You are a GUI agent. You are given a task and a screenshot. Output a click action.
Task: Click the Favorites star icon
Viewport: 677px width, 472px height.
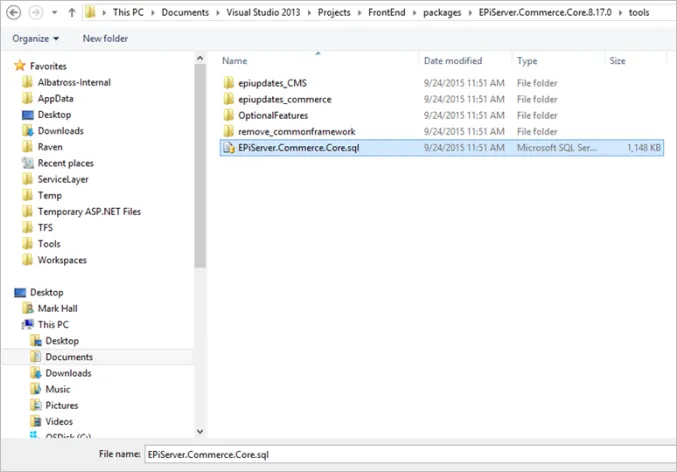coord(20,66)
